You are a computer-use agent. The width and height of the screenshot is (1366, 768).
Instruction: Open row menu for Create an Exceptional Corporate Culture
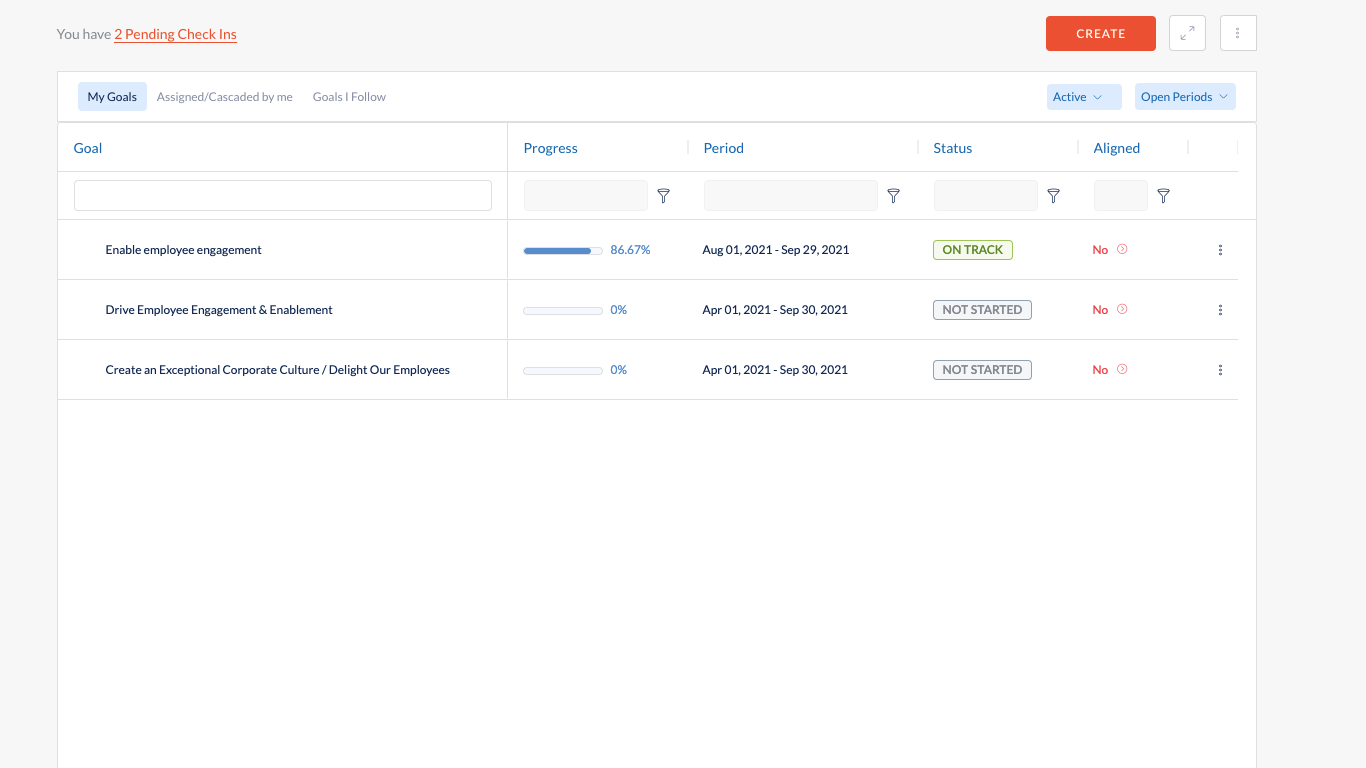tap(1220, 370)
